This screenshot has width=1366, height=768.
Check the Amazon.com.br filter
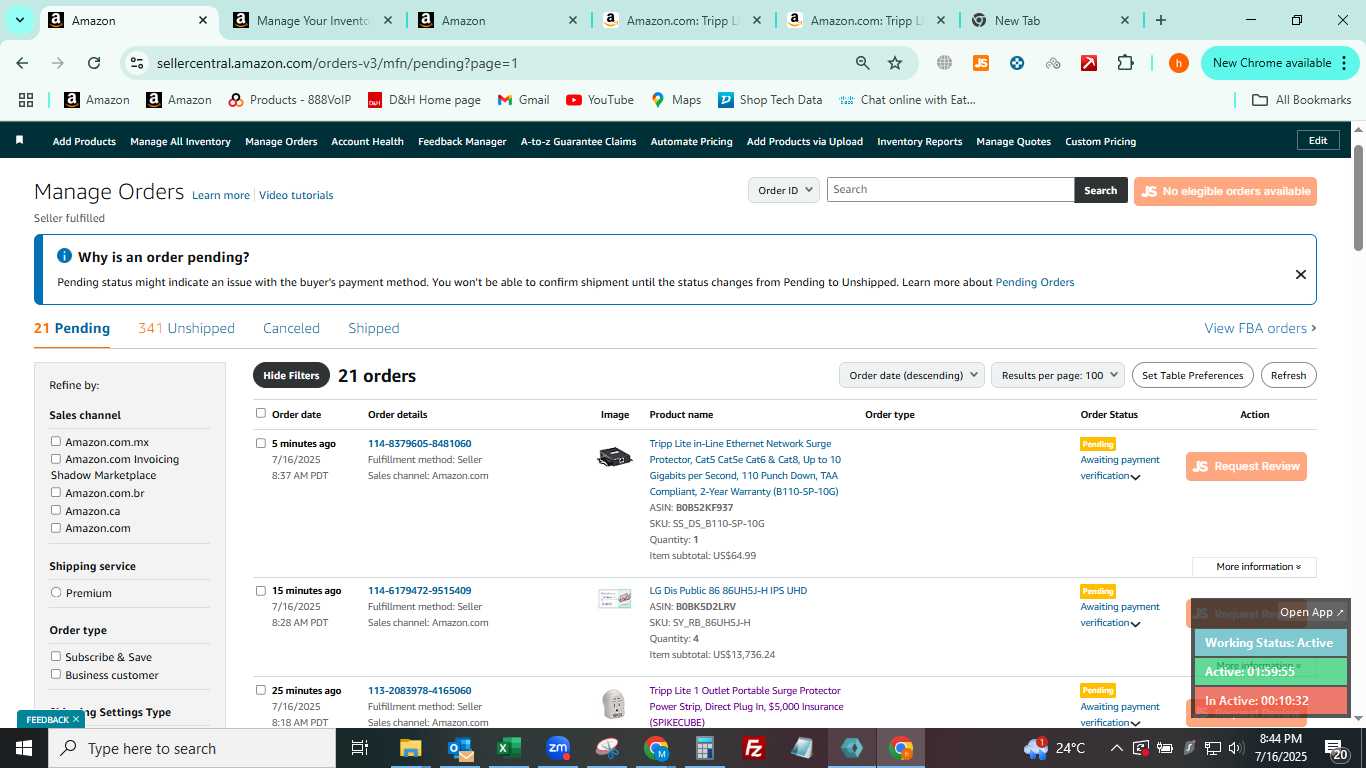(56, 492)
